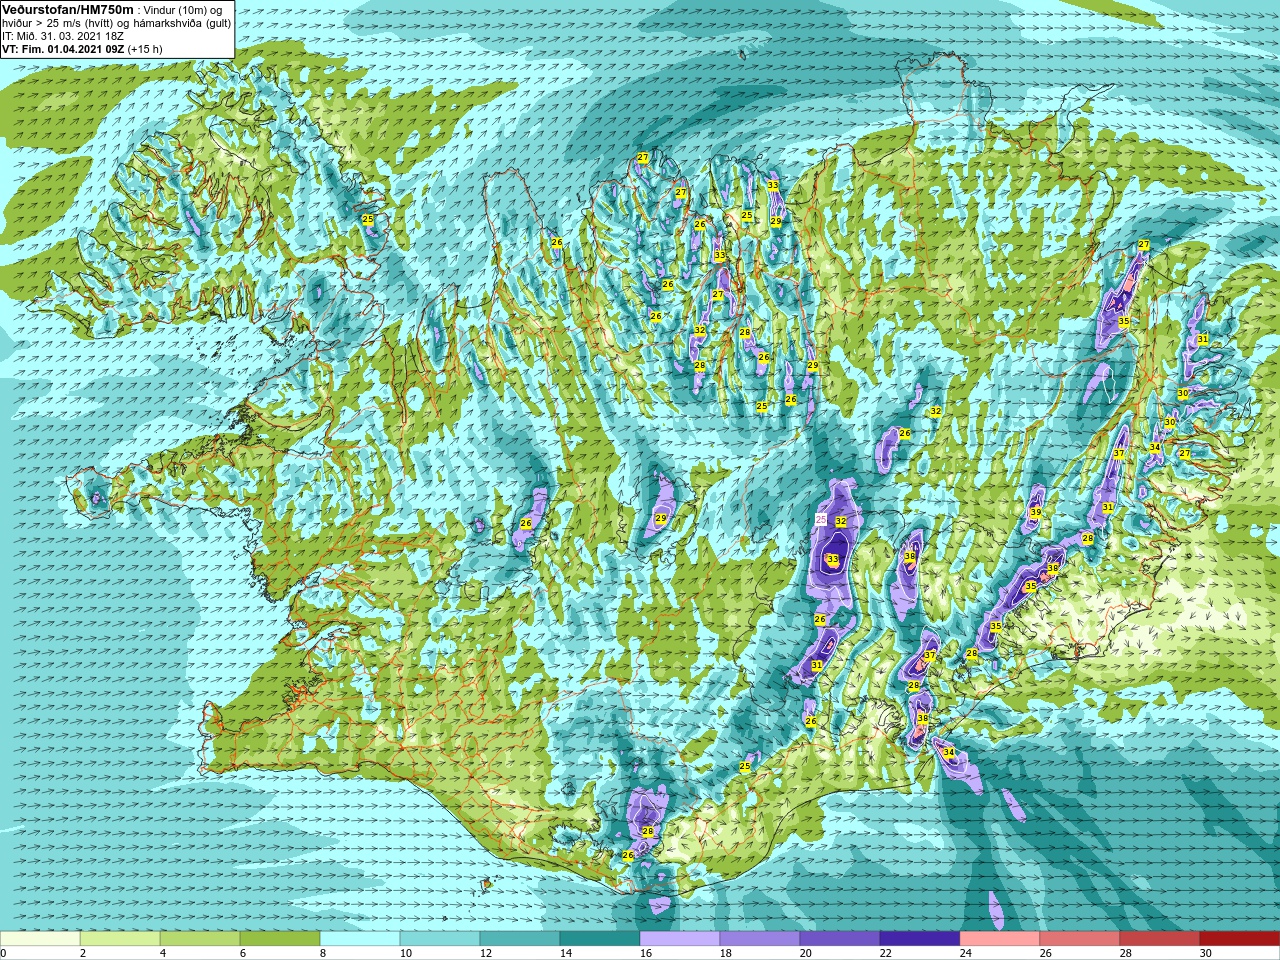The height and width of the screenshot is (960, 1280).
Task: Select the 28–30 m/s red legend swatch
Action: coord(1160,939)
